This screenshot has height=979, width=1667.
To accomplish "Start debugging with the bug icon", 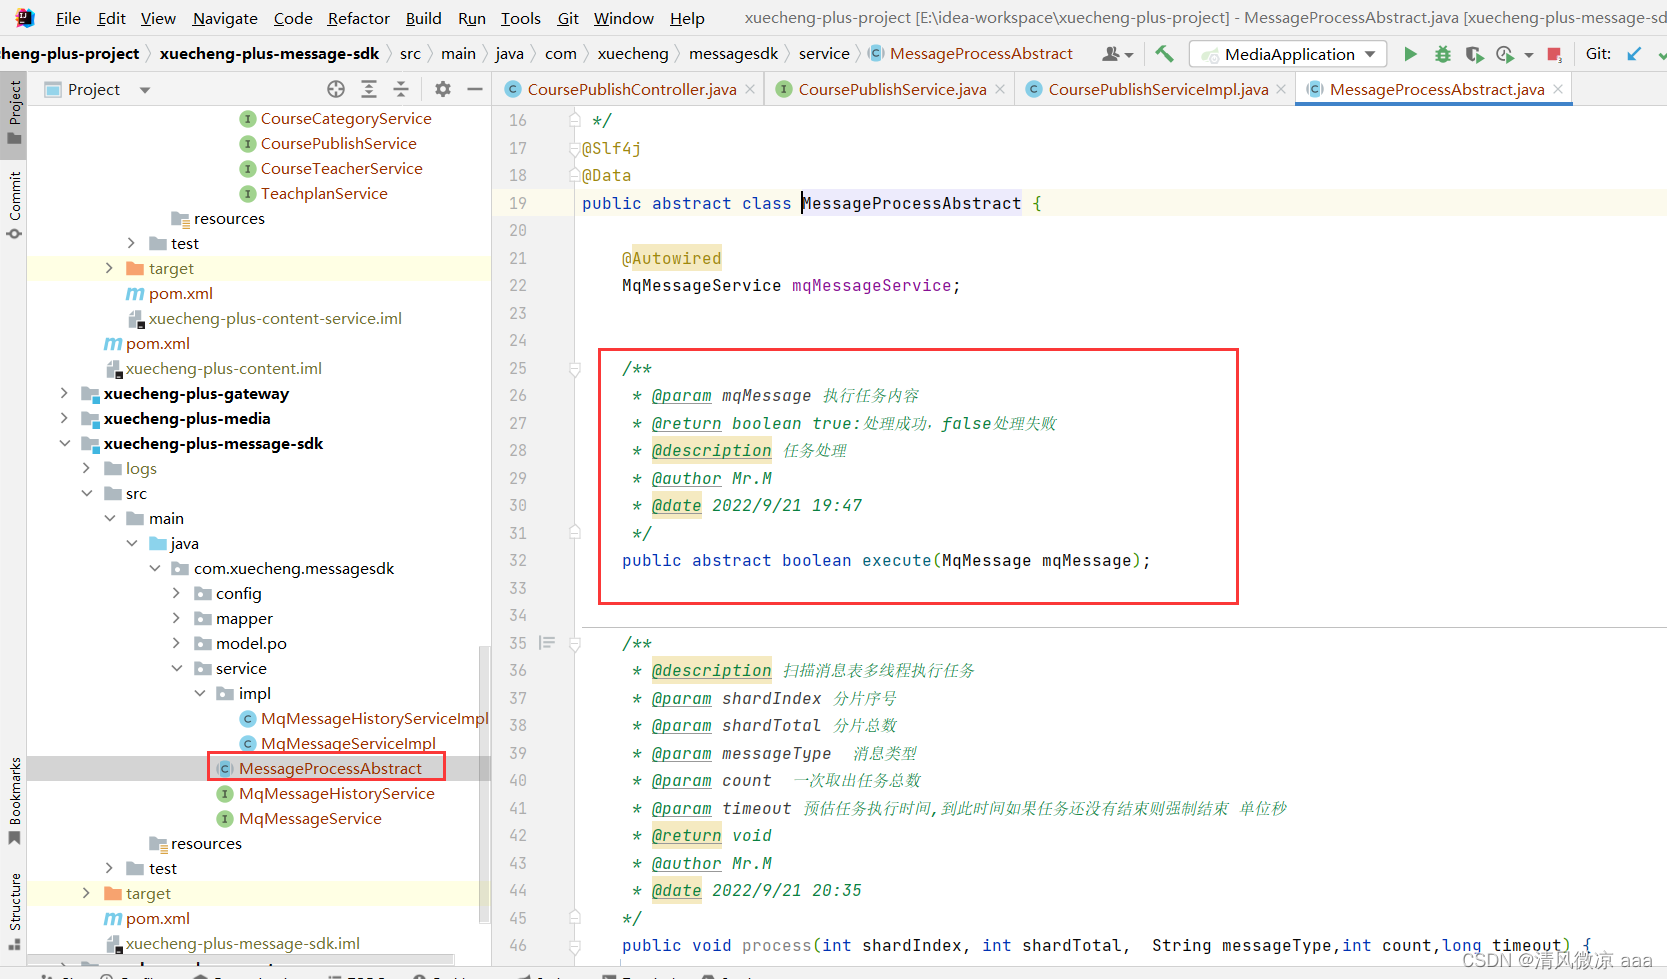I will pyautogui.click(x=1442, y=54).
